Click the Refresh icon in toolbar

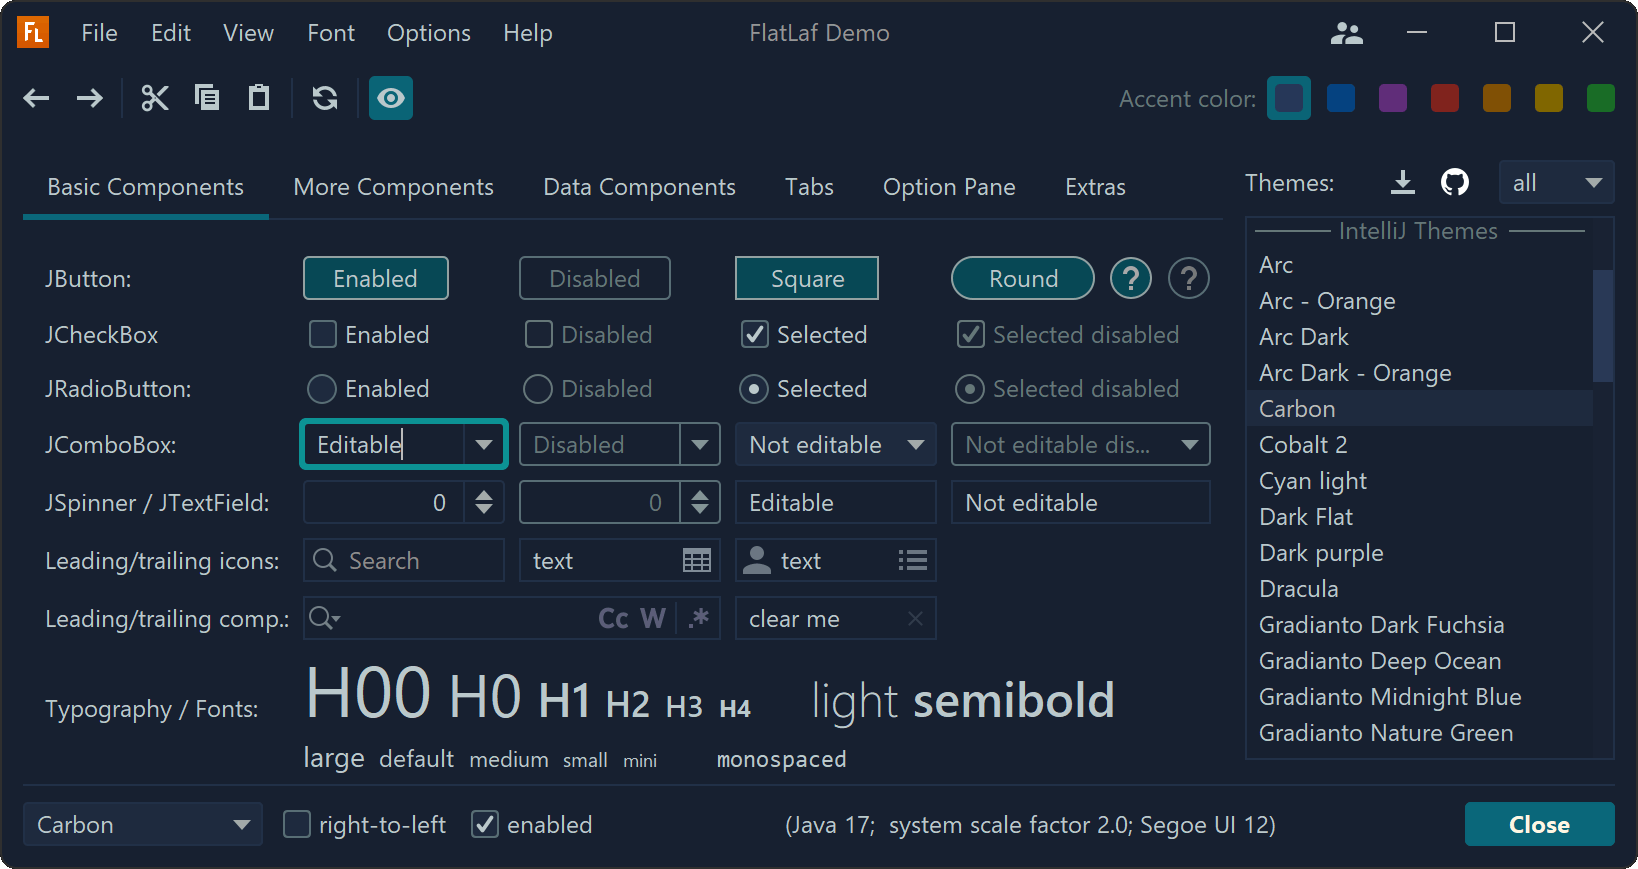(325, 98)
